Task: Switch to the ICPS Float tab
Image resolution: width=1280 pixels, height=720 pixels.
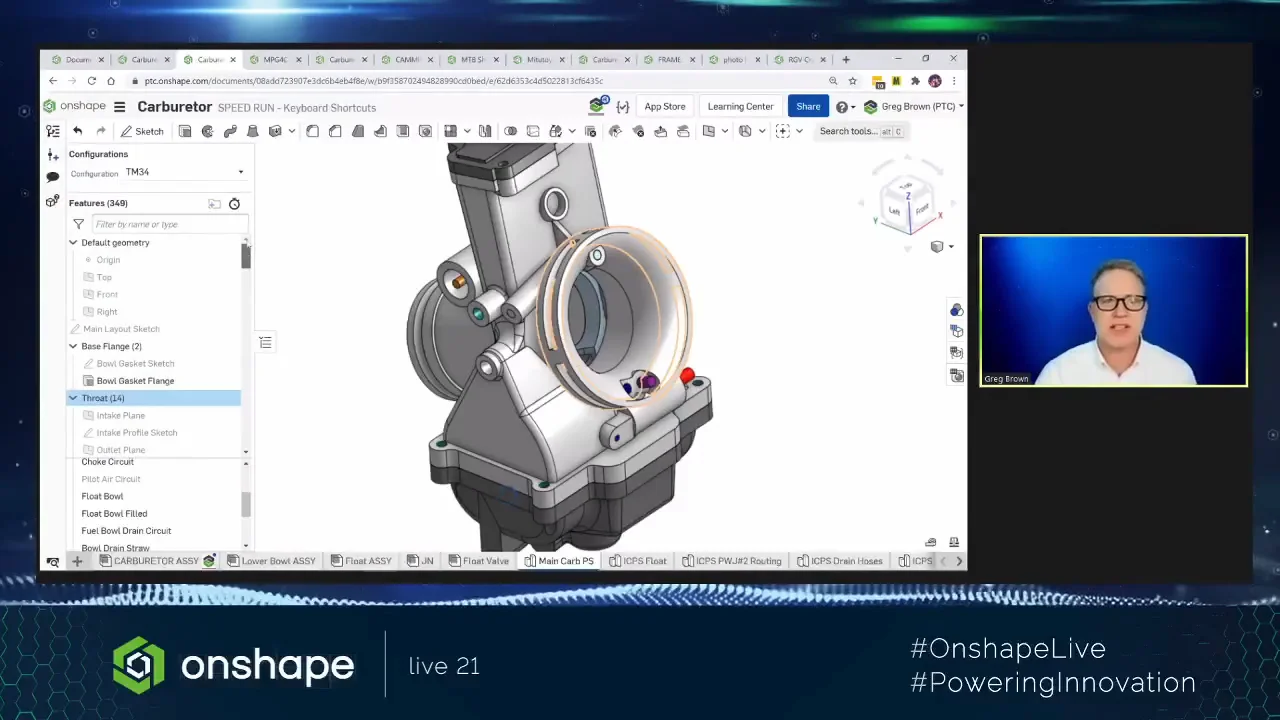Action: tap(638, 561)
